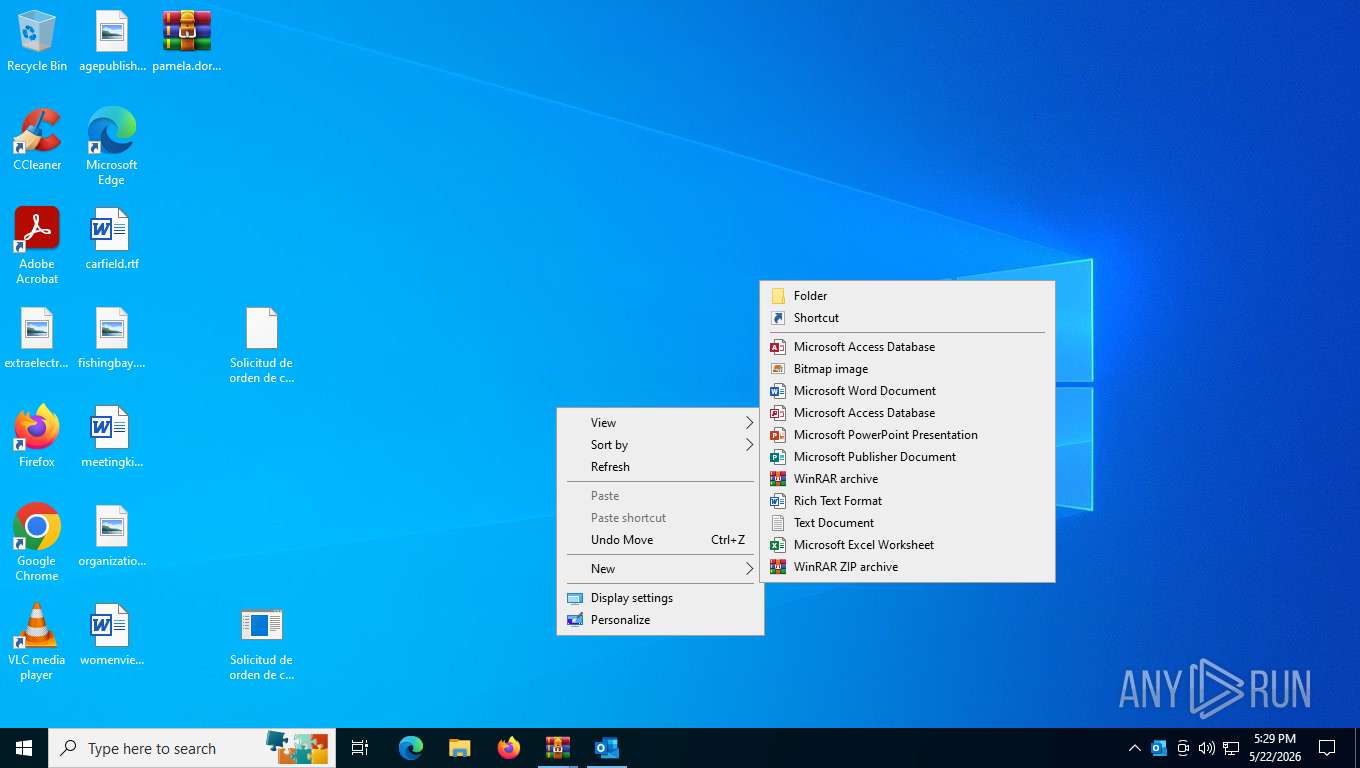Viewport: 1360px width, 768px height.
Task: Create a new Microsoft Word Document
Action: point(907,391)
